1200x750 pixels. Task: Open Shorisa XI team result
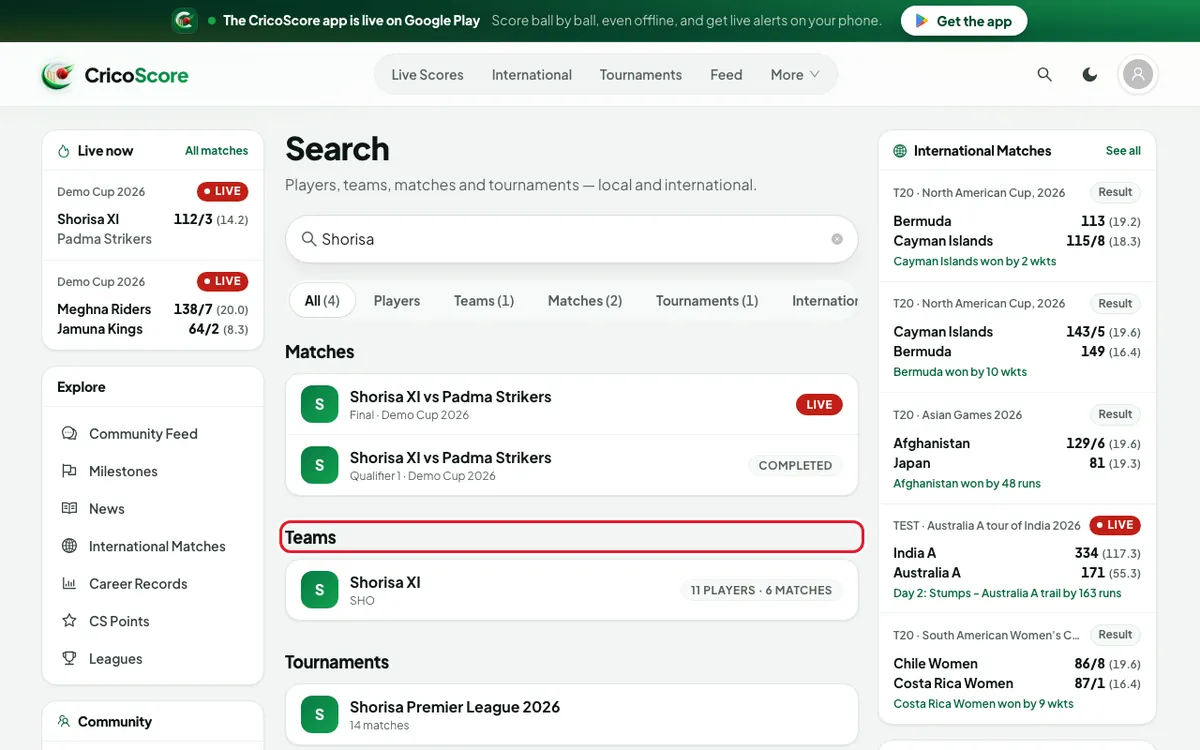[x=572, y=590]
